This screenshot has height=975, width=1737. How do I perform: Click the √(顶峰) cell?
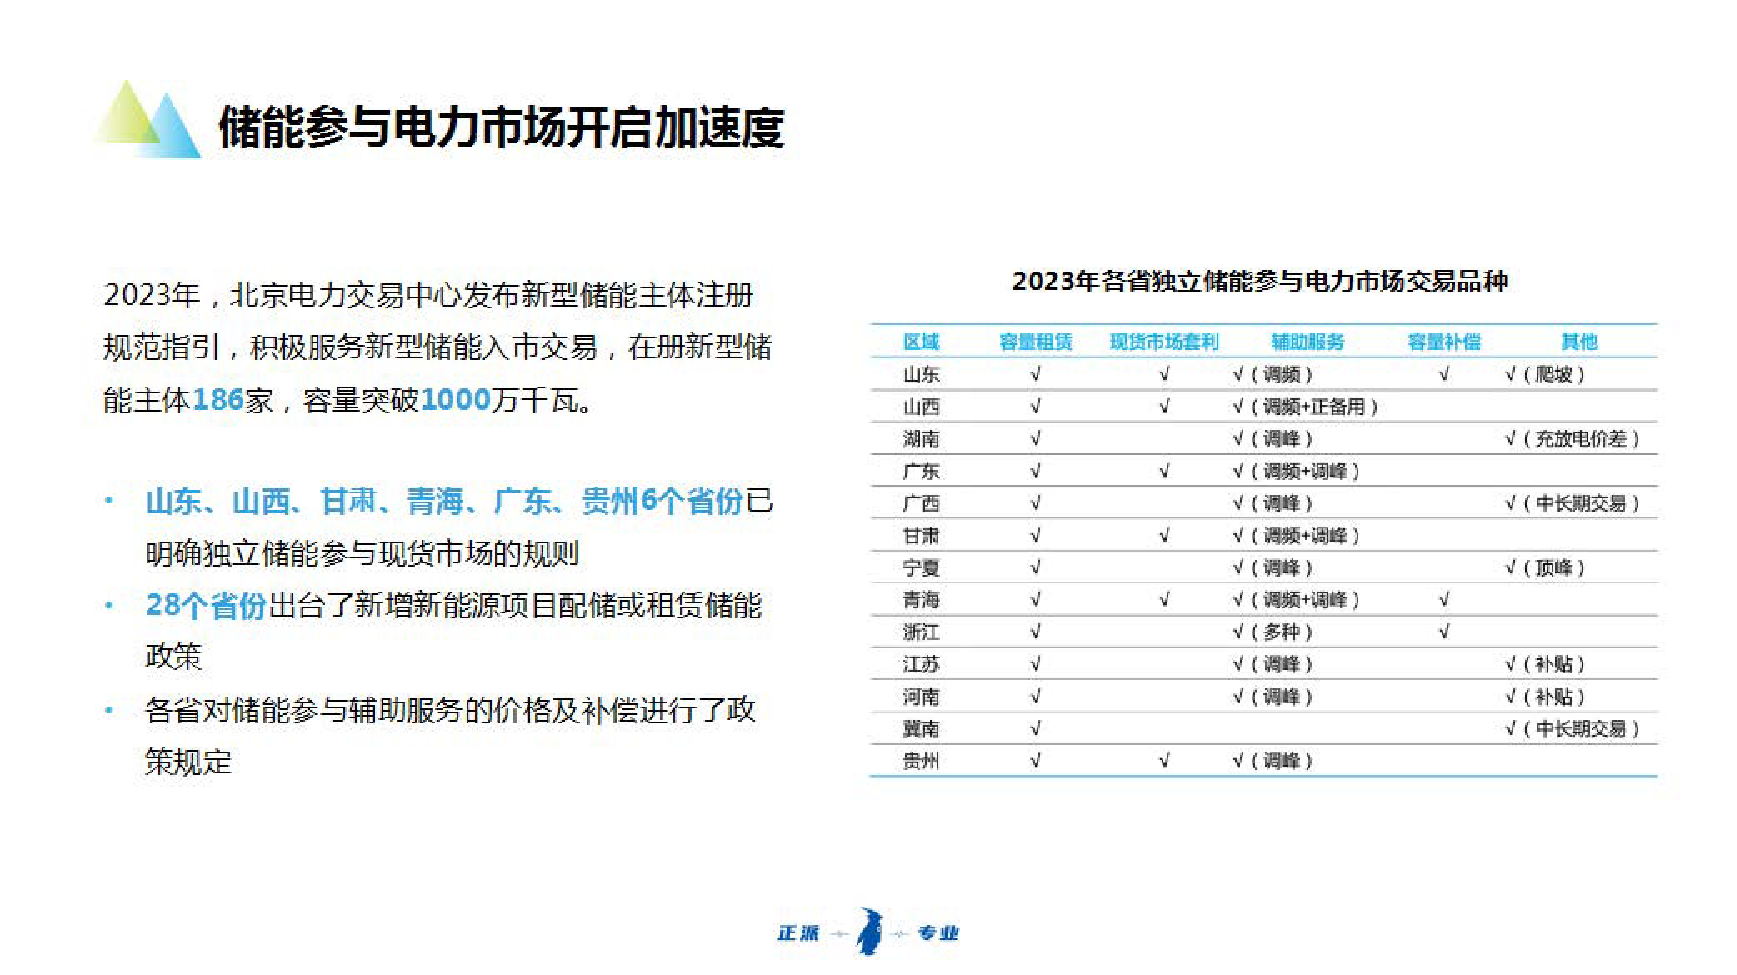coord(1545,567)
